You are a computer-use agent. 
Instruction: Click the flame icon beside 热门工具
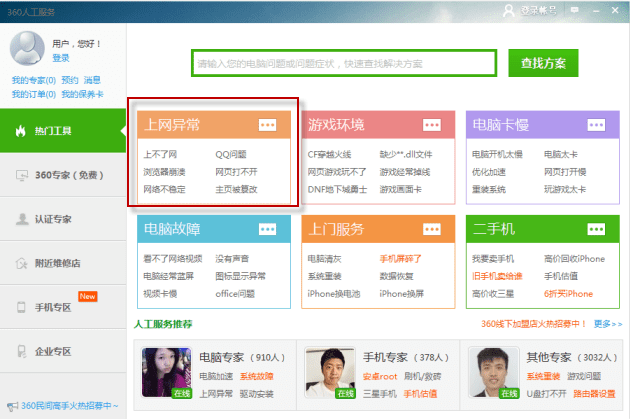[20, 131]
